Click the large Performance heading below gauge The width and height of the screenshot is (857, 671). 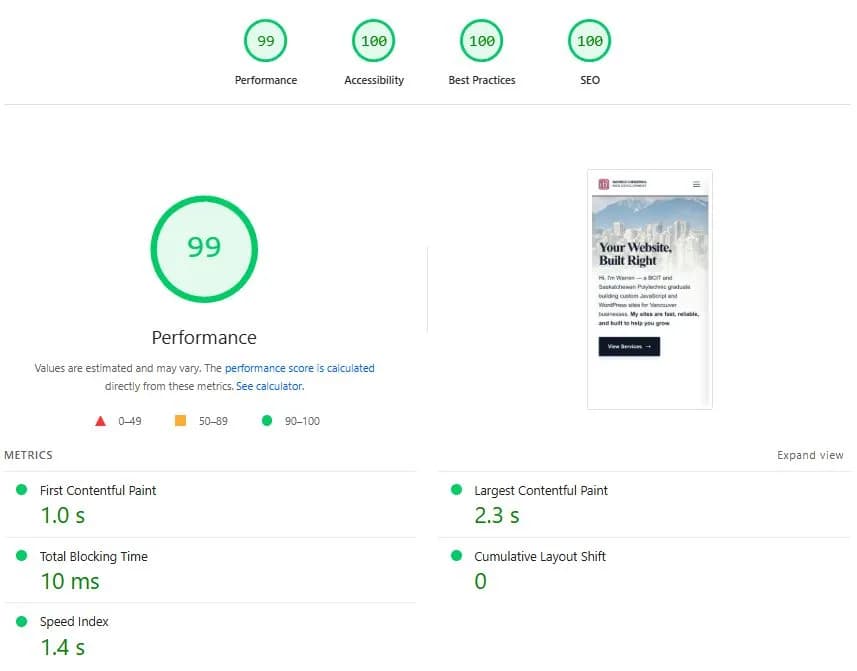pos(204,337)
